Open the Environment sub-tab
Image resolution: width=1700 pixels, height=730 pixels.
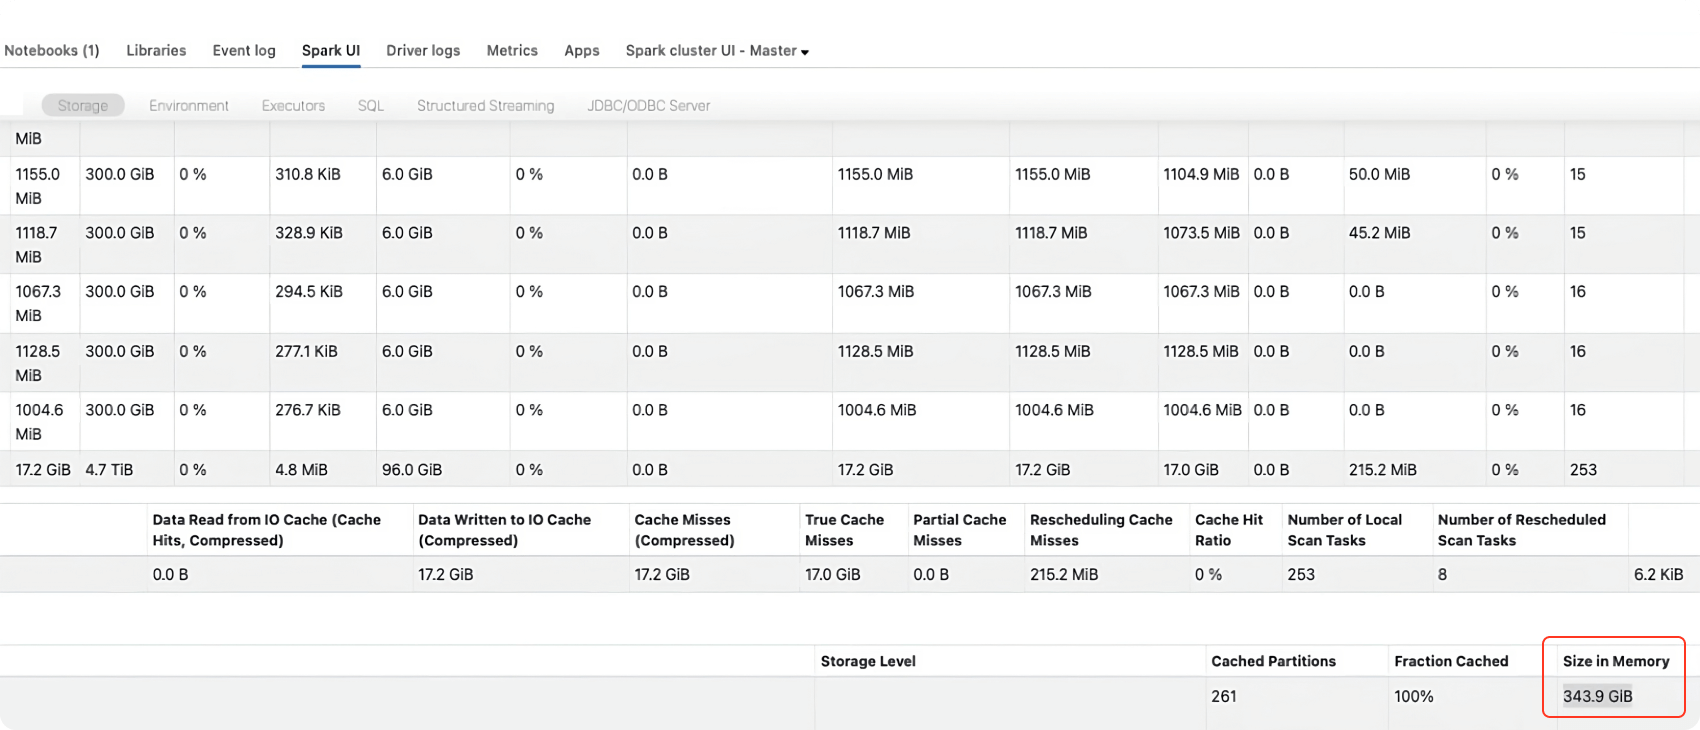[x=189, y=105]
